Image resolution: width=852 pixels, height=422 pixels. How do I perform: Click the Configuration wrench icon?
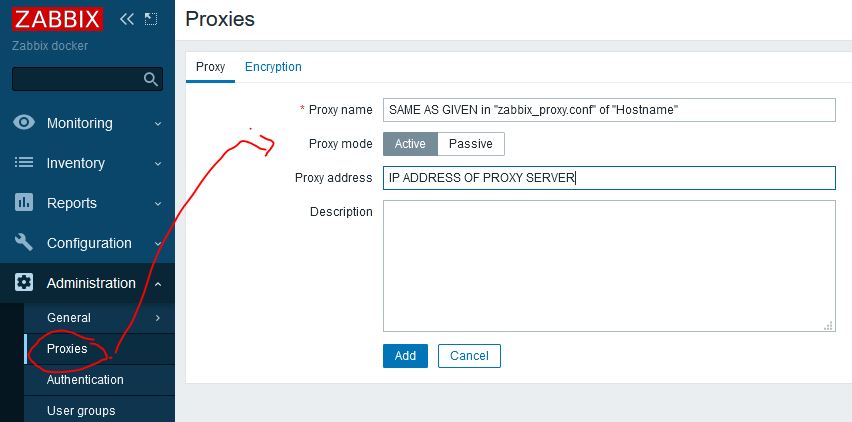24,243
